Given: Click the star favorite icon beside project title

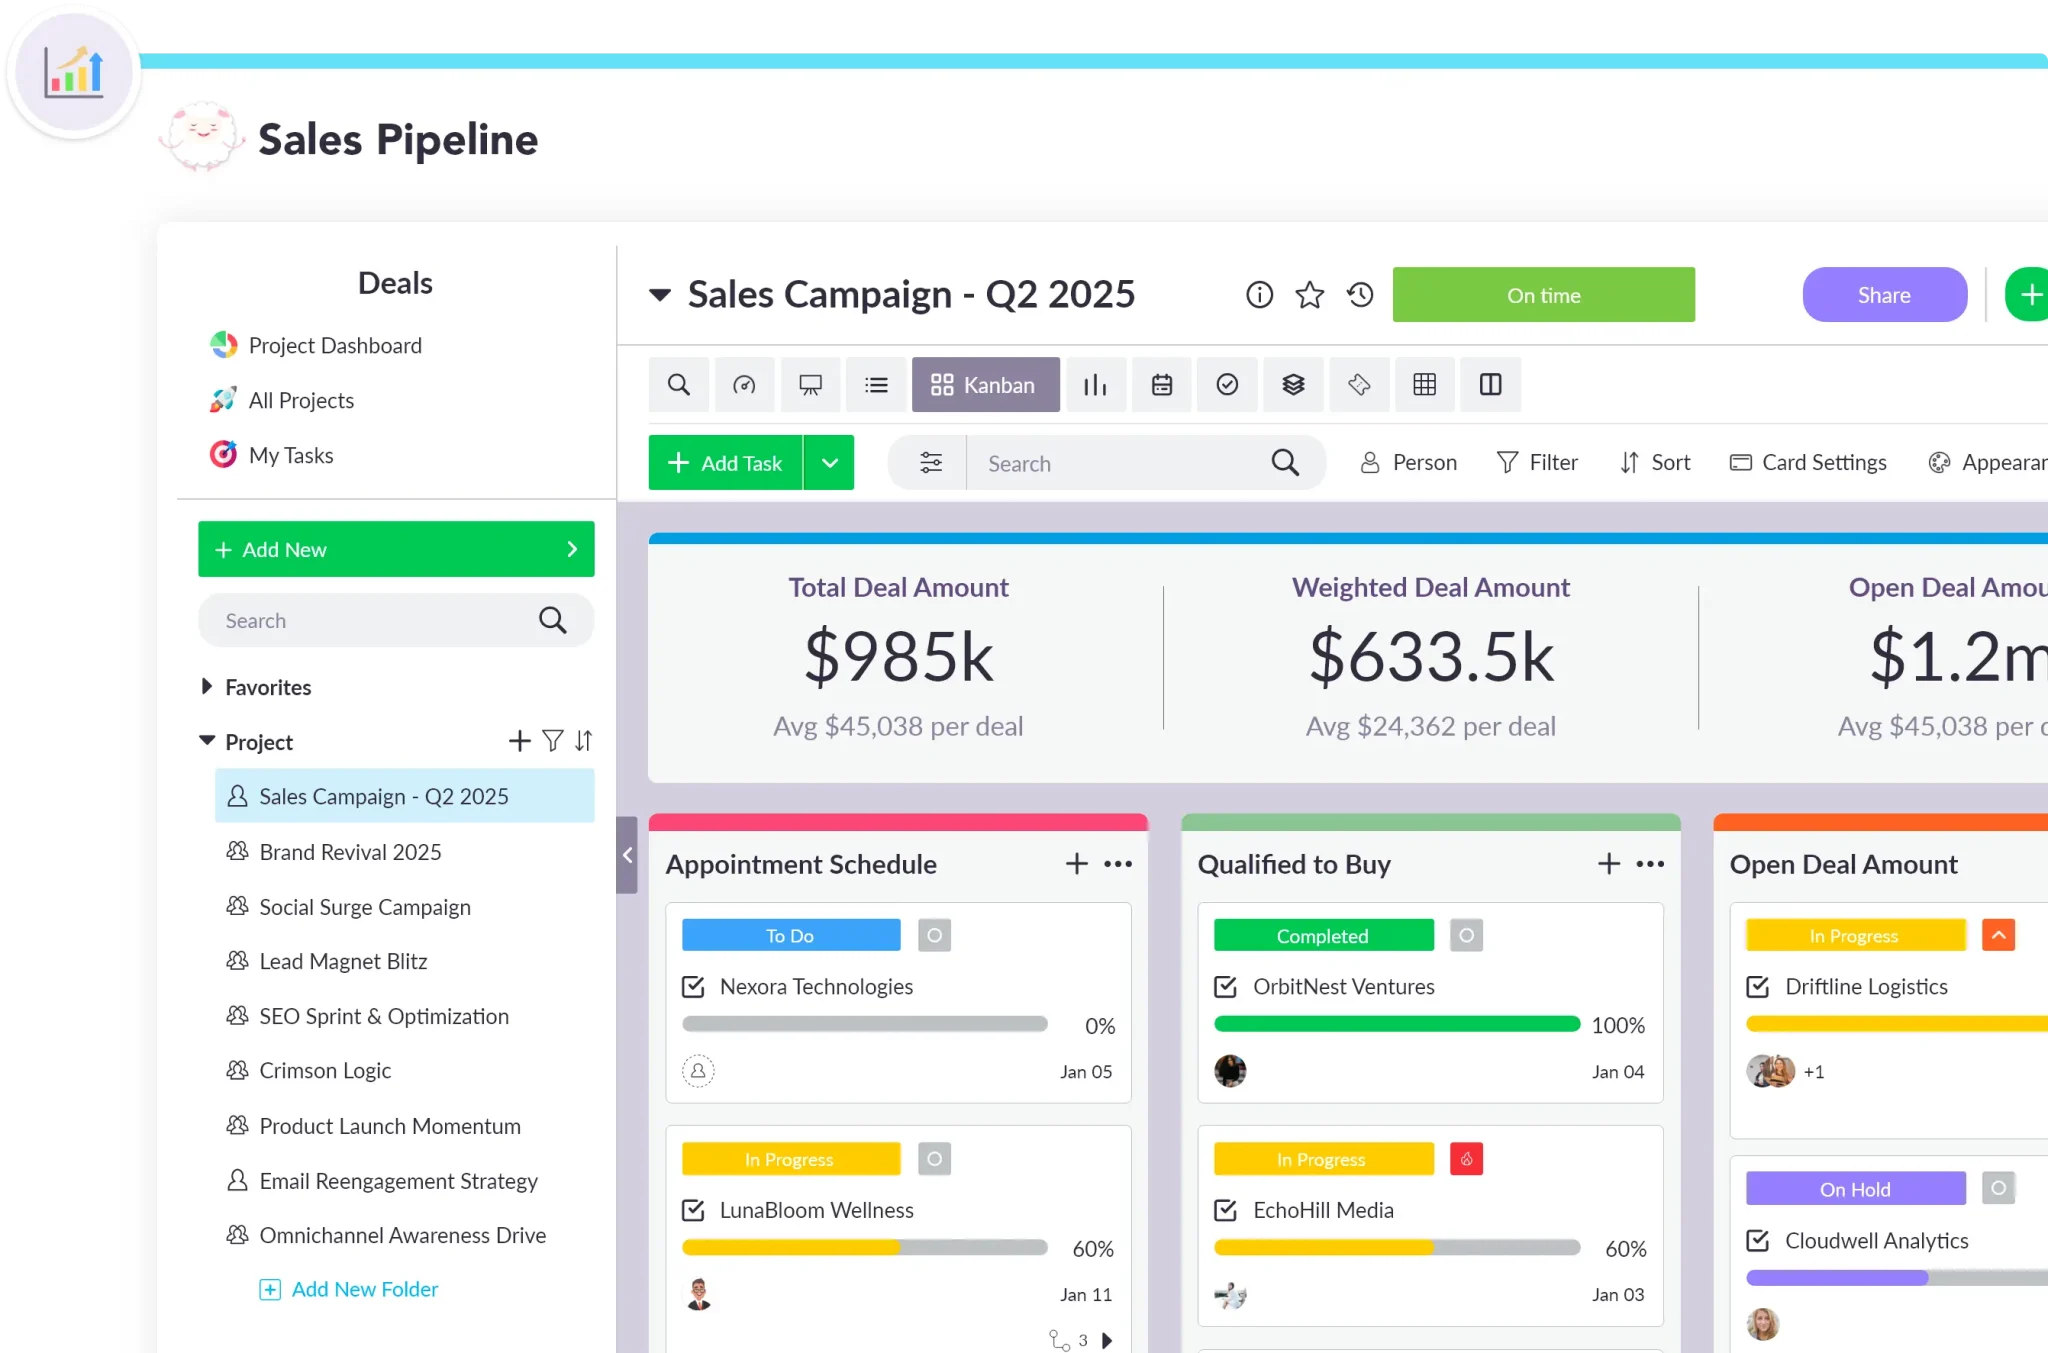Looking at the screenshot, I should point(1309,295).
